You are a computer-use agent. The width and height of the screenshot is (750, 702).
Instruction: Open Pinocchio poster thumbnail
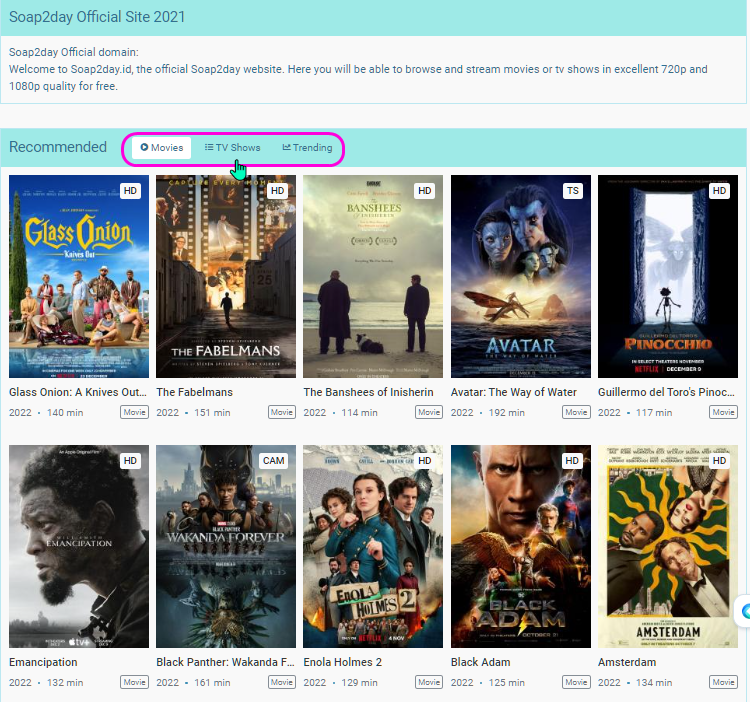pos(668,276)
